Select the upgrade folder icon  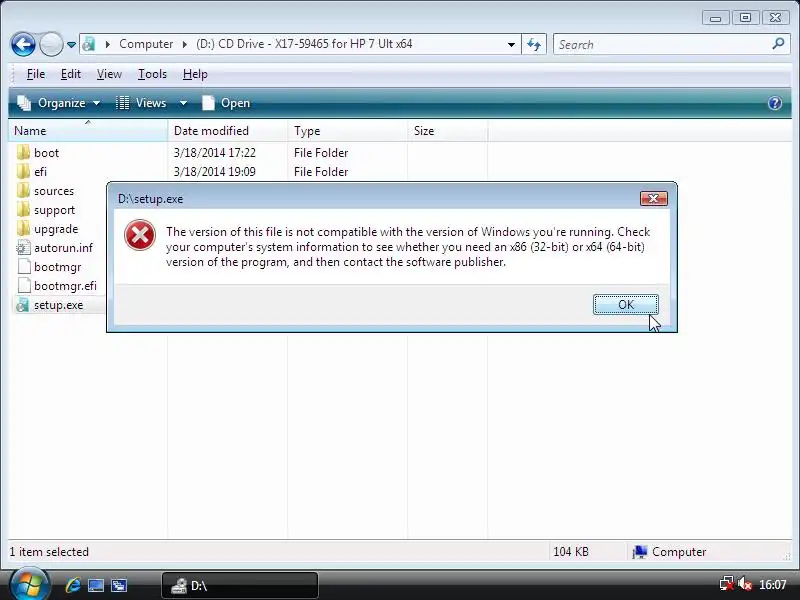tap(23, 229)
